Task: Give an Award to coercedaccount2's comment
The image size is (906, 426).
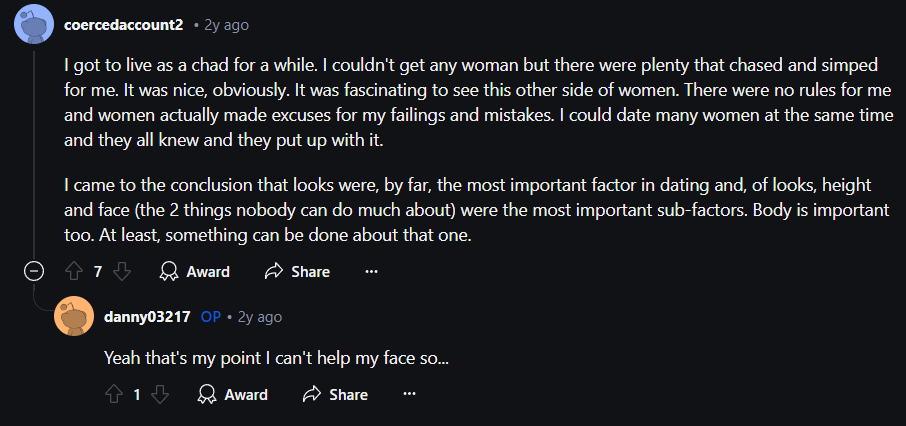Action: [x=195, y=271]
